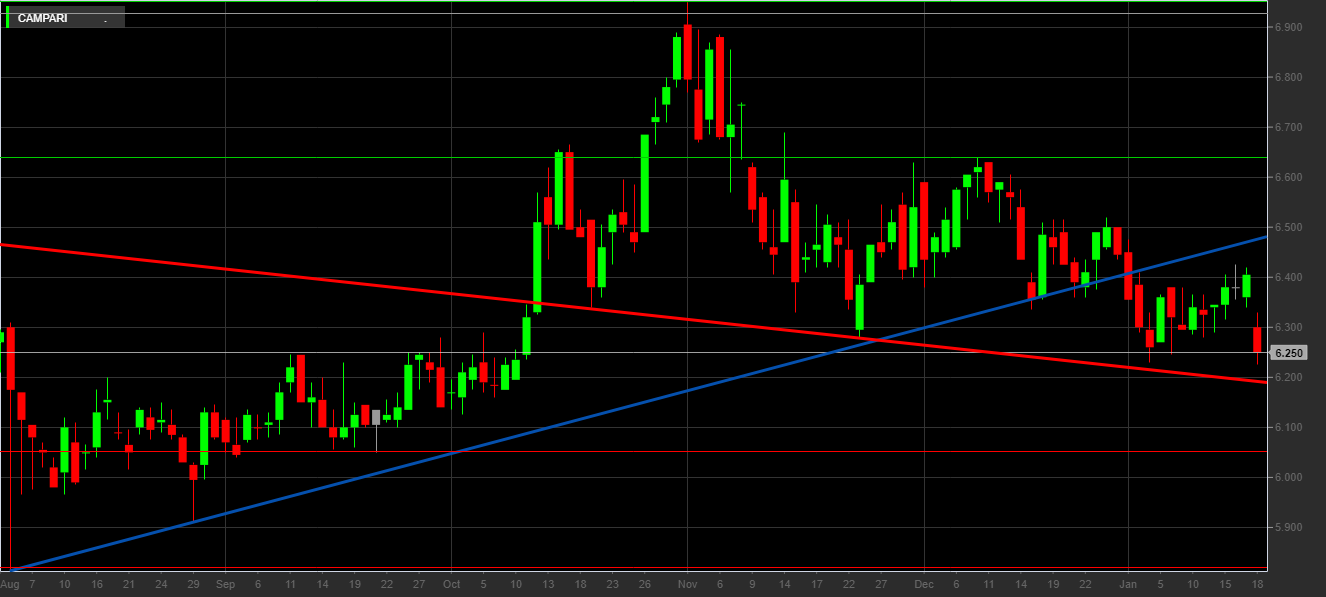
Task: Click the 6.900 price axis label
Action: click(1288, 28)
